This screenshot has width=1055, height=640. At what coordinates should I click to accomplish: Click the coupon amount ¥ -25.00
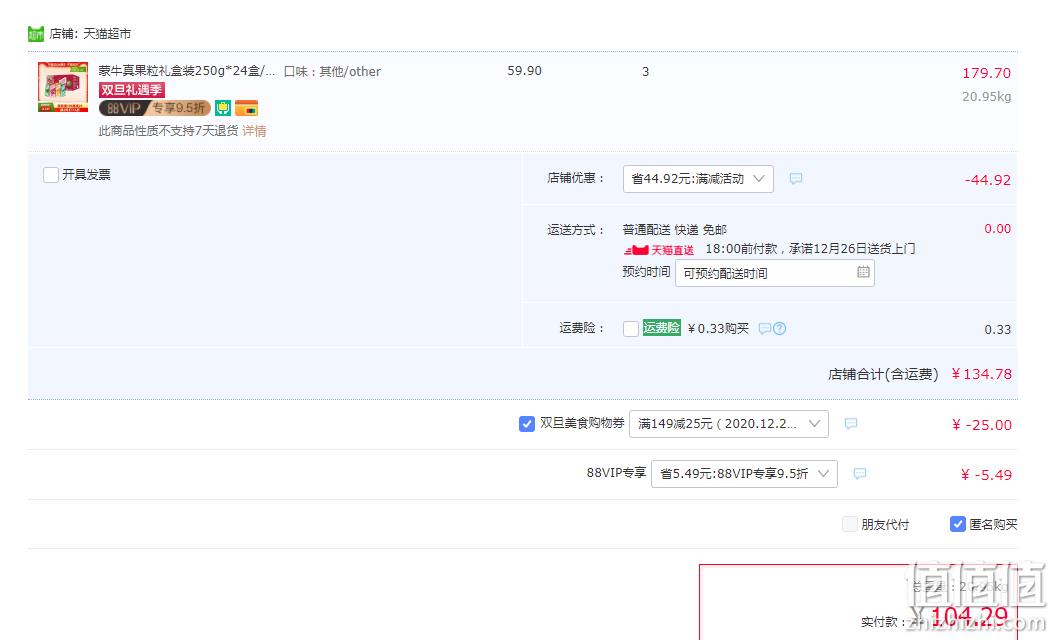(982, 425)
